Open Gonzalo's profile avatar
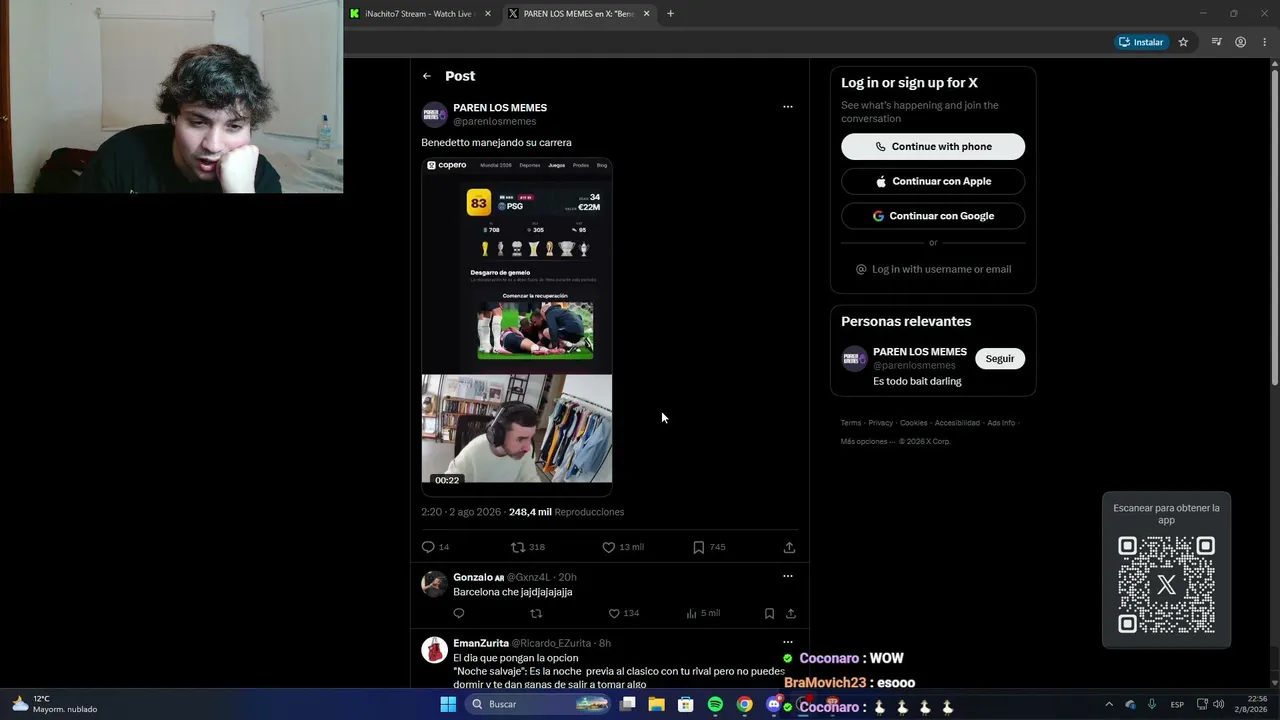The height and width of the screenshot is (720, 1280). pos(434,584)
